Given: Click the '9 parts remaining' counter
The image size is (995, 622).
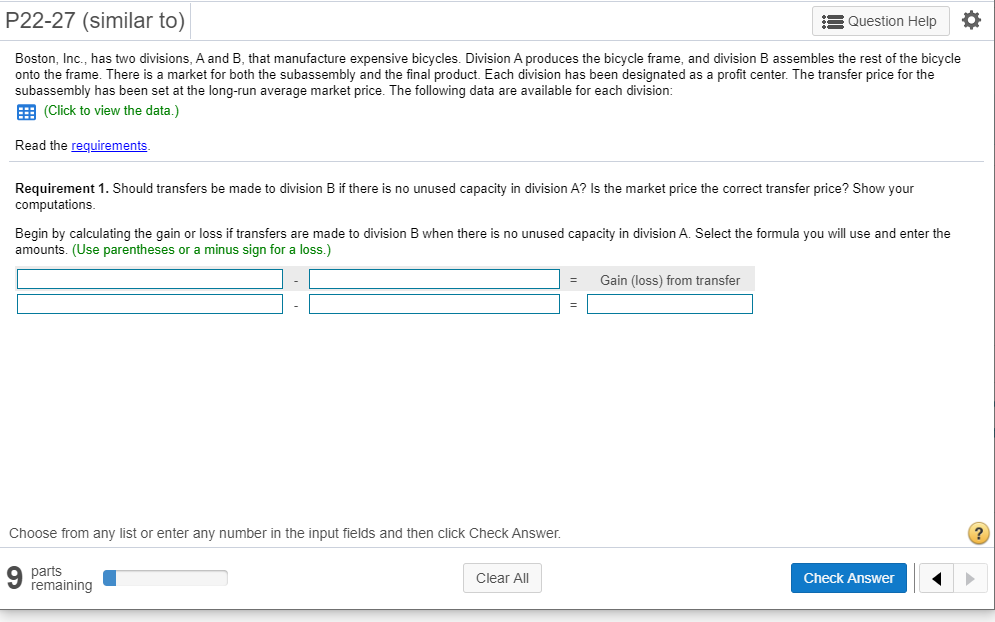Looking at the screenshot, I should 49,578.
